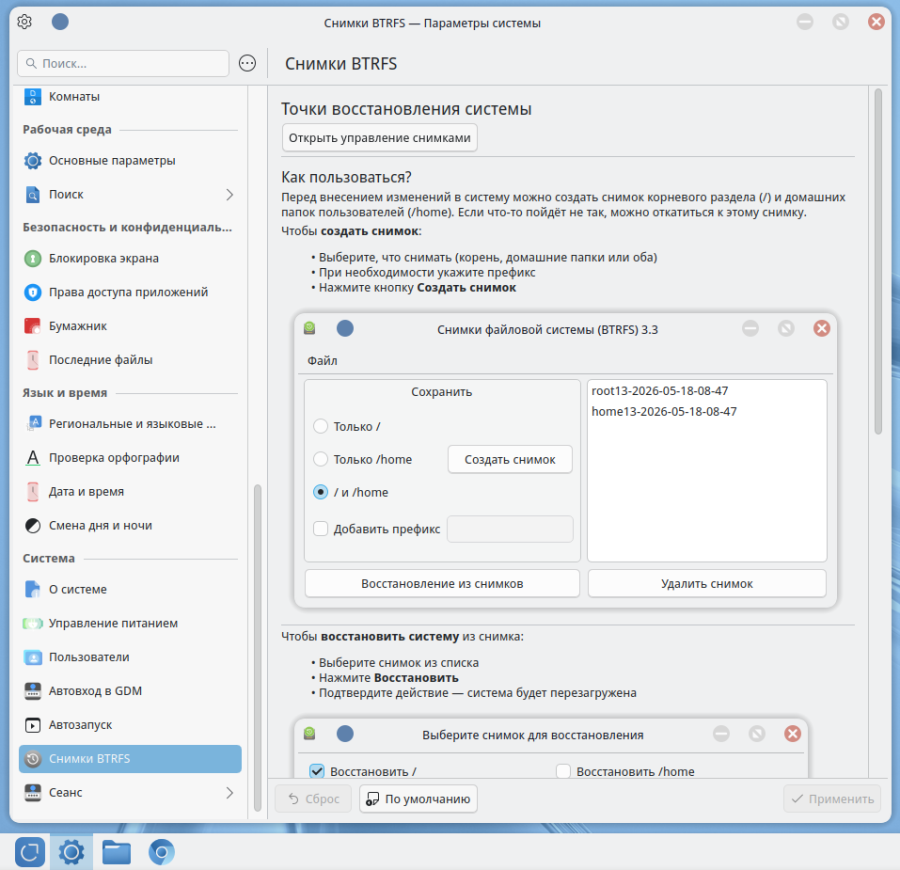Click the System Settings gear in taskbar
This screenshot has width=900, height=870.
click(x=71, y=852)
